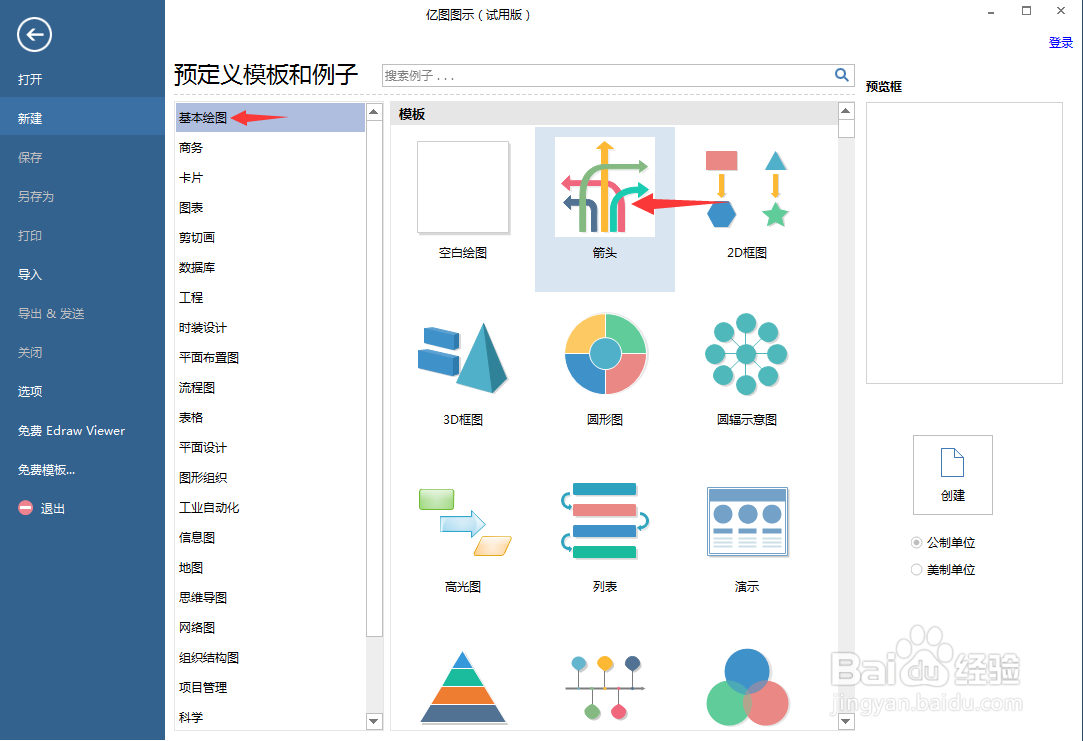Open the 登录 login link
Image resolution: width=1083 pixels, height=741 pixels.
coord(1060,42)
